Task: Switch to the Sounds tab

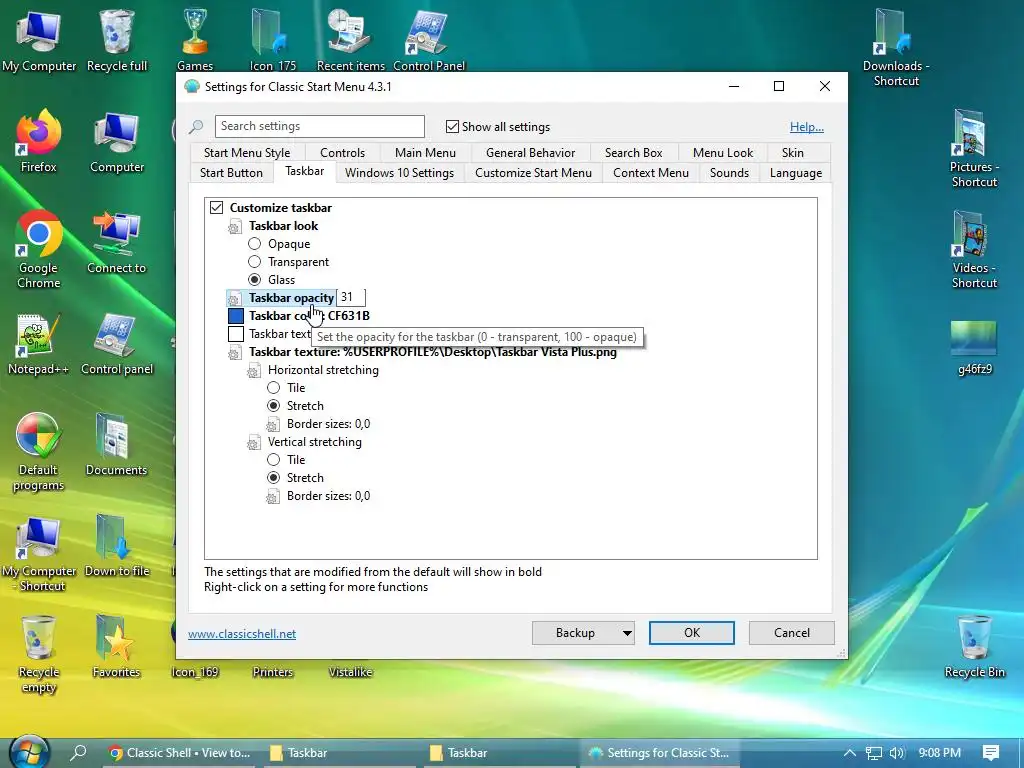Action: pyautogui.click(x=729, y=173)
